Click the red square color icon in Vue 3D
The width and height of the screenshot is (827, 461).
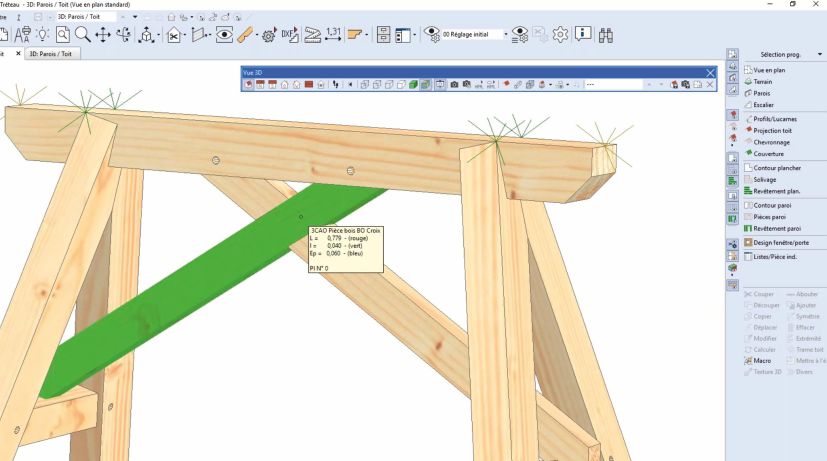point(309,85)
